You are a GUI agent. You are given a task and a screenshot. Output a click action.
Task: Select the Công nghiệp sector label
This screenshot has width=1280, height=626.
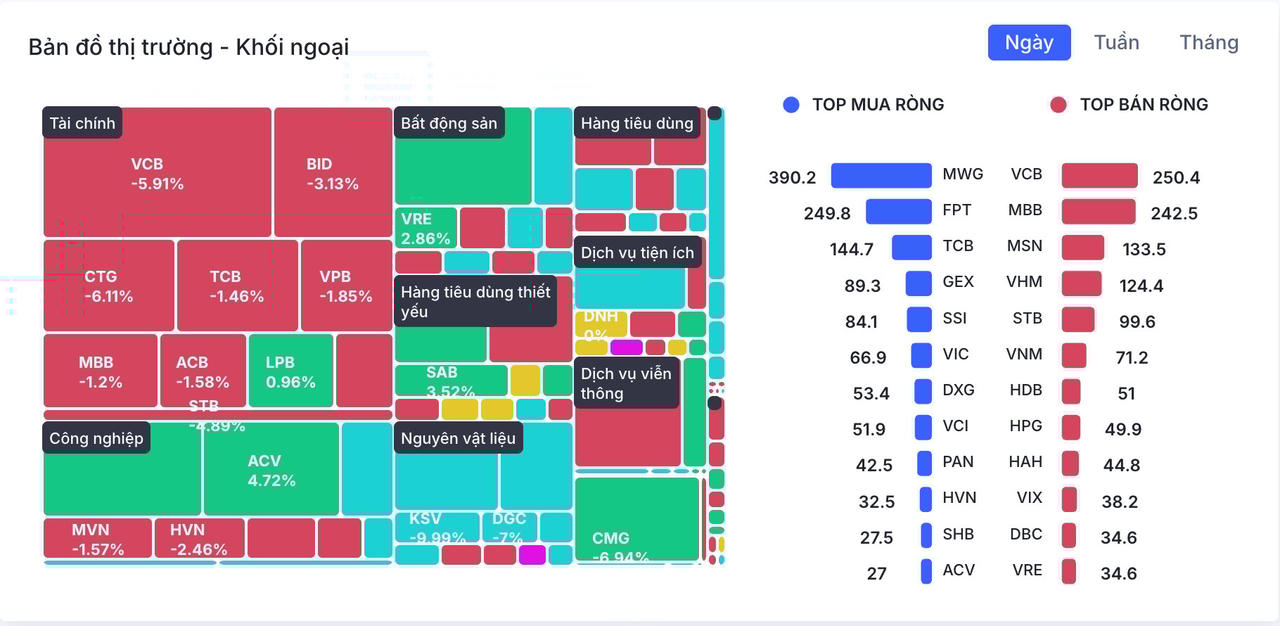pos(97,438)
